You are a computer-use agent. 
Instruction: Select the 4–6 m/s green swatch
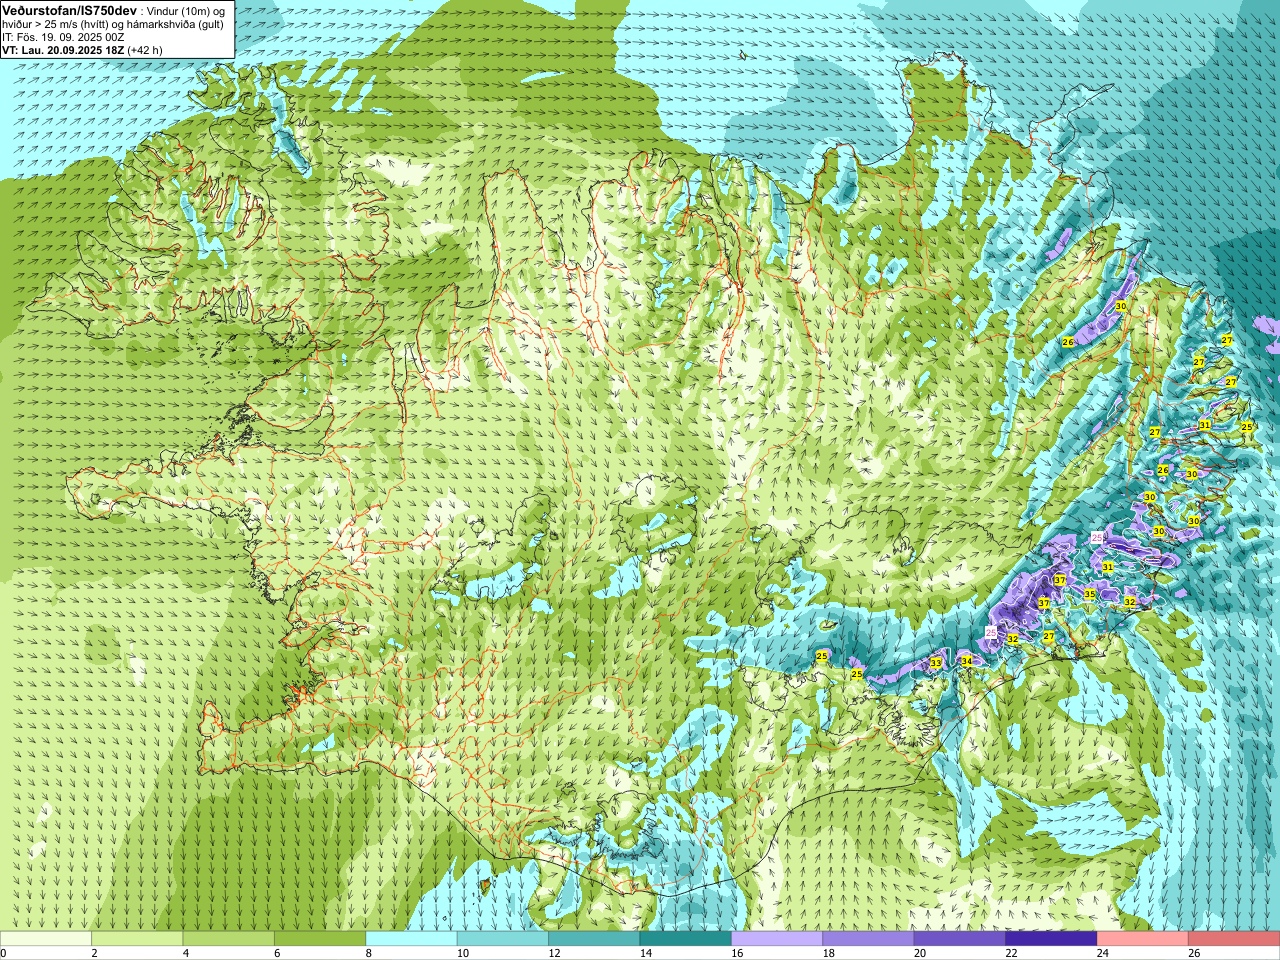228,939
